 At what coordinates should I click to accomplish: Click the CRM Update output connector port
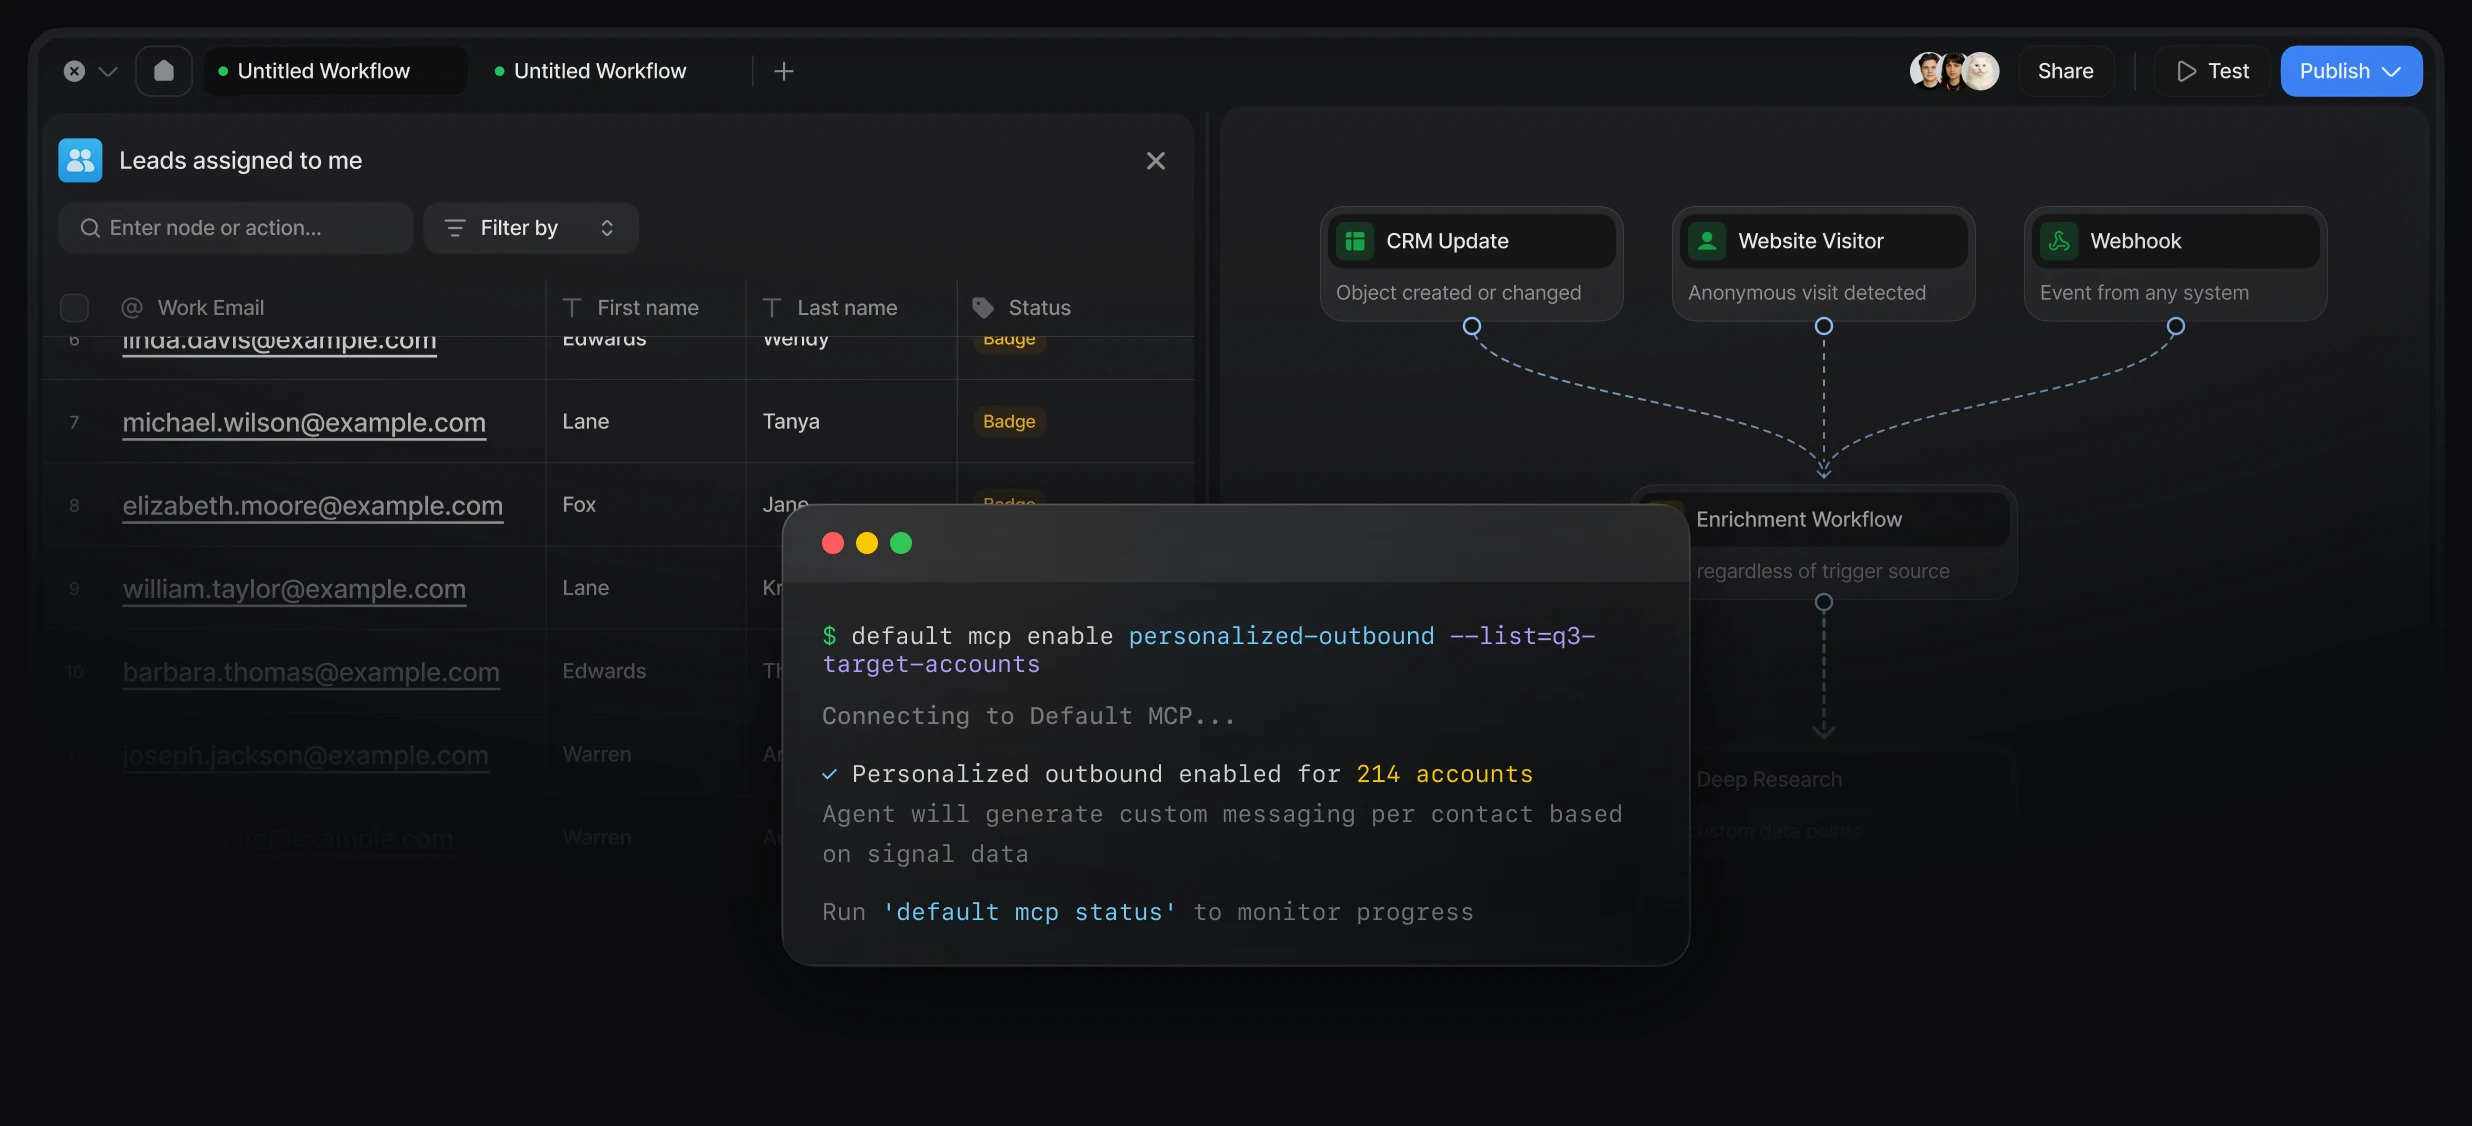pyautogui.click(x=1472, y=326)
